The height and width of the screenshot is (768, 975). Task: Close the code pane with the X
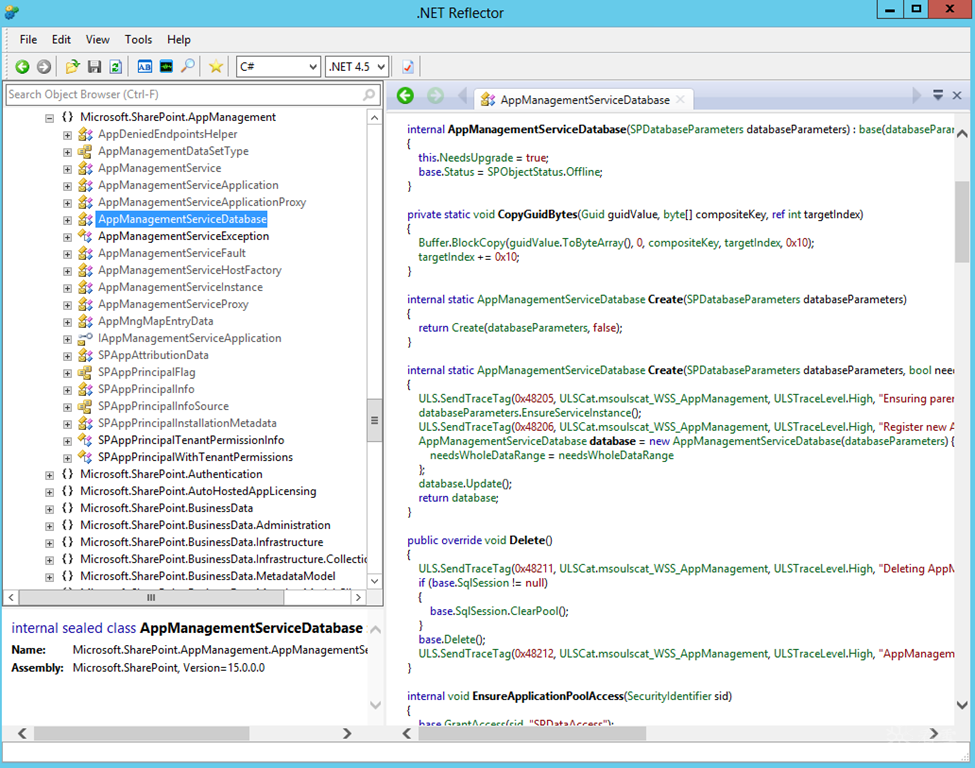[957, 95]
